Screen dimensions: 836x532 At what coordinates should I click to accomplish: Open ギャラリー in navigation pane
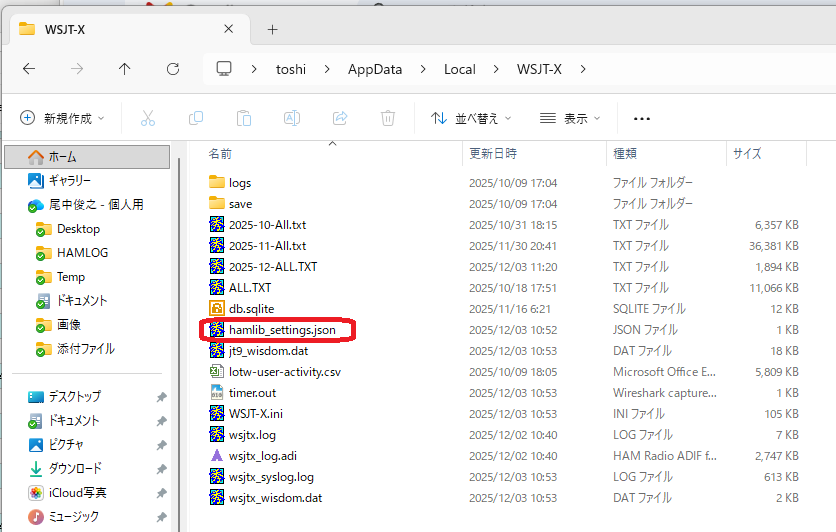[x=69, y=181]
